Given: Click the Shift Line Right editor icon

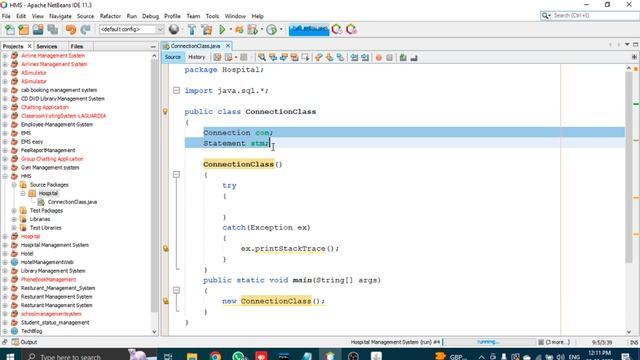Looking at the screenshot, I should click(365, 58).
